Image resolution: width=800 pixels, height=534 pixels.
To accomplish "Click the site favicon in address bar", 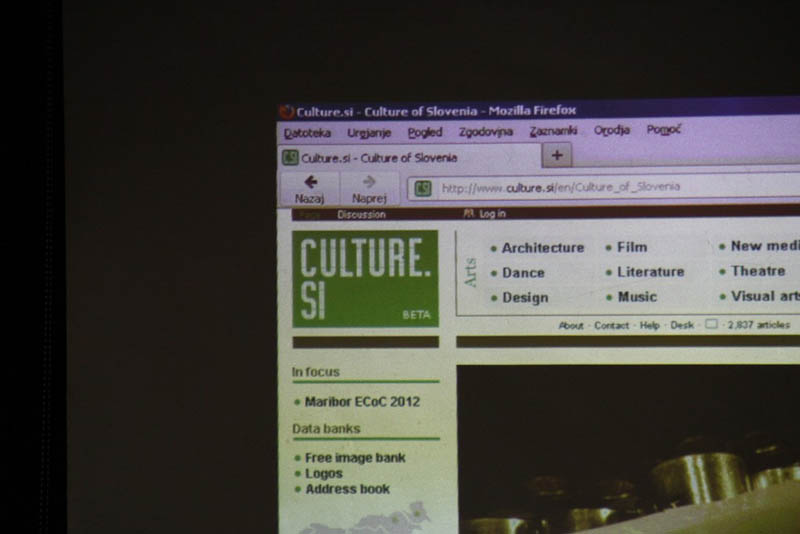I will point(422,188).
